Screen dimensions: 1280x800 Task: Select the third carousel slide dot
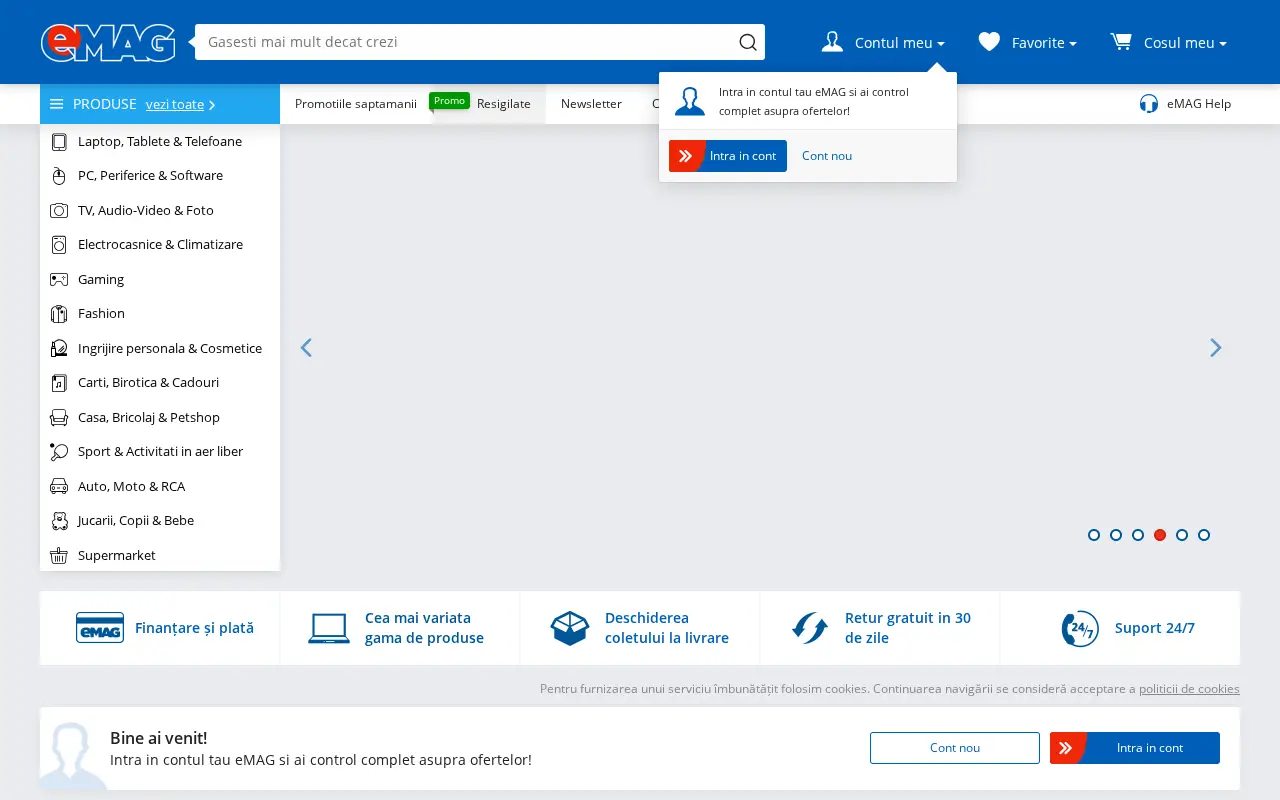[x=1138, y=535]
